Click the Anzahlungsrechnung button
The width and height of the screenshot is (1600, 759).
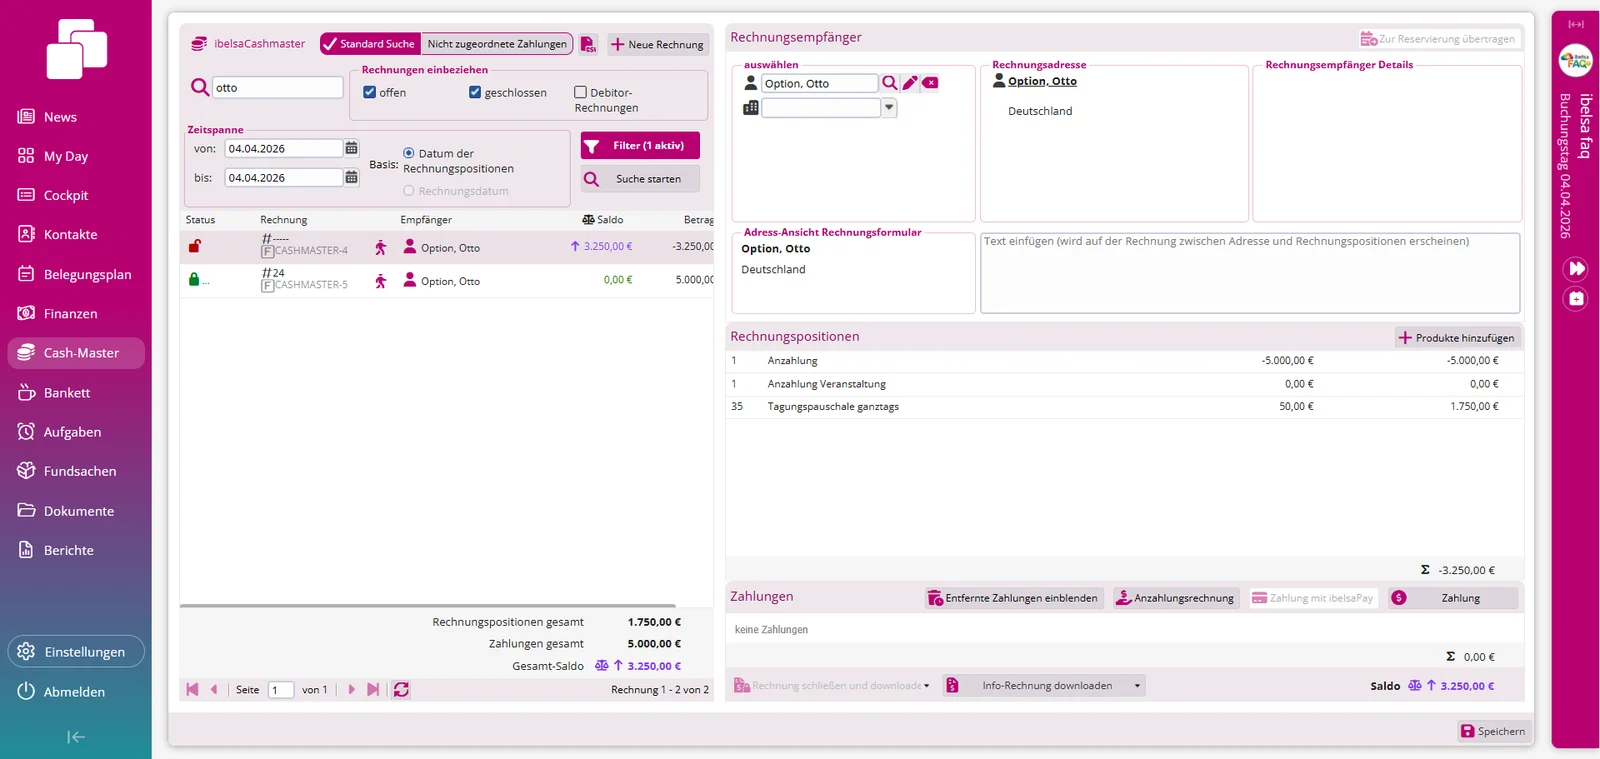coord(1176,598)
